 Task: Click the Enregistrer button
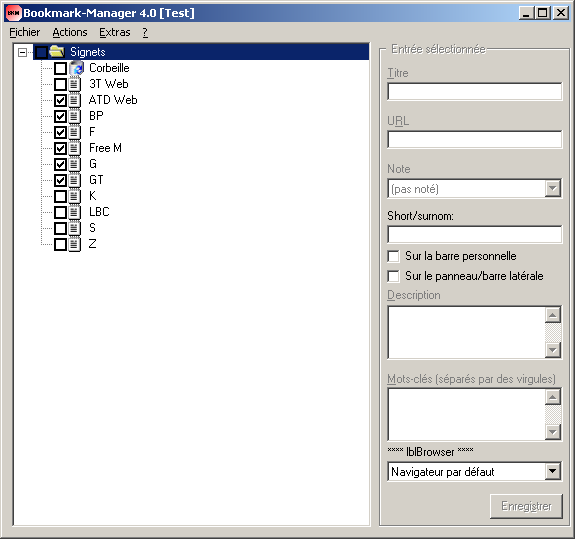[526, 506]
